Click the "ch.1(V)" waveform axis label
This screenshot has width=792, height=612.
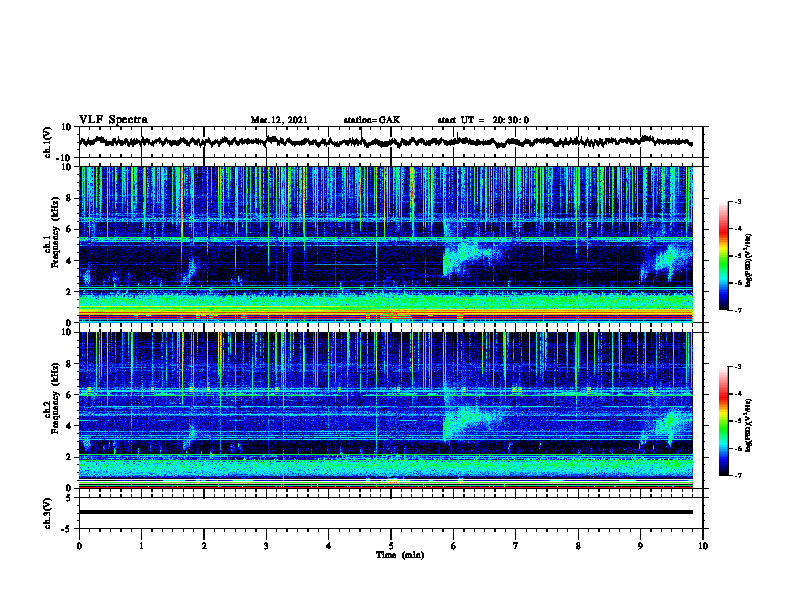pyautogui.click(x=47, y=142)
